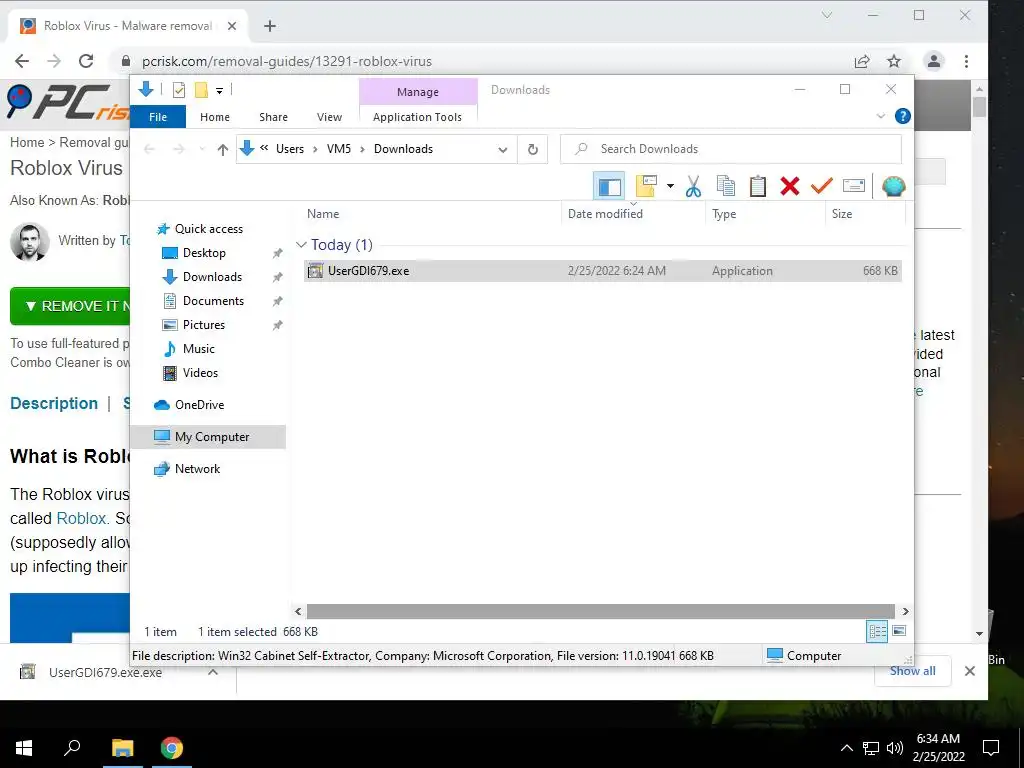
Task: Refresh the Downloads folder view
Action: click(x=533, y=150)
